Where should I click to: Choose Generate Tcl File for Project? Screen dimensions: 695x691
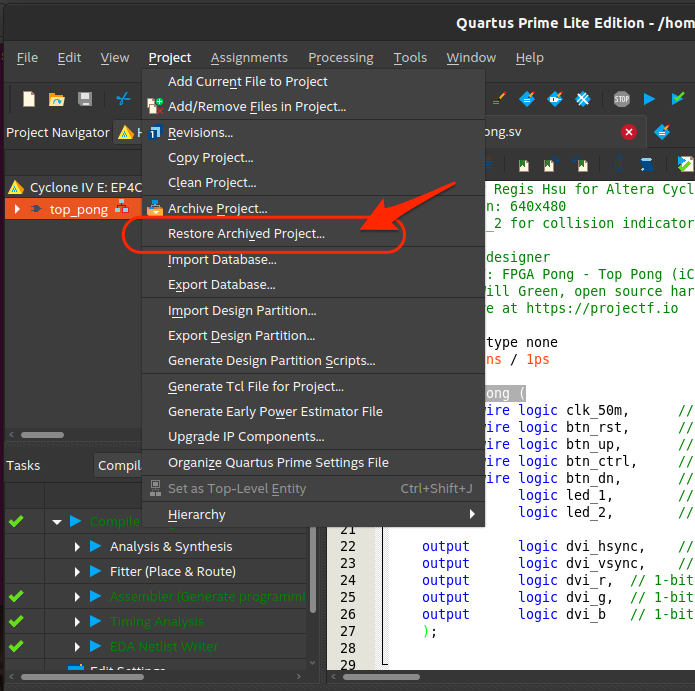pos(313,386)
